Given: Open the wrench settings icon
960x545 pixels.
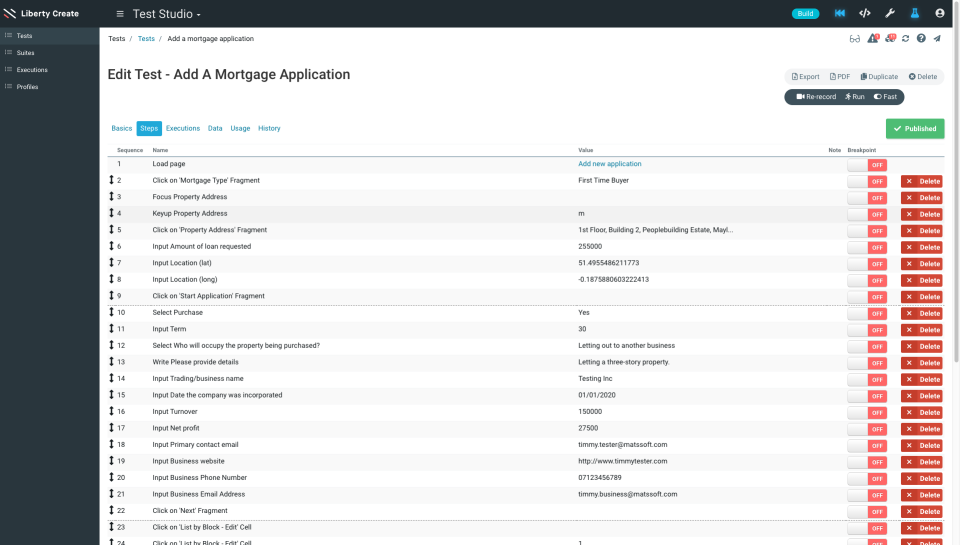Looking at the screenshot, I should pos(890,14).
